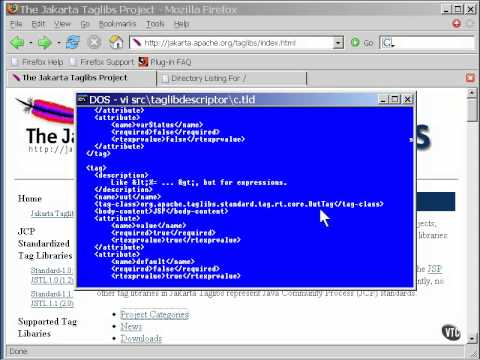Open the File menu
Screen dimensions: 480x360
coord(16,24)
